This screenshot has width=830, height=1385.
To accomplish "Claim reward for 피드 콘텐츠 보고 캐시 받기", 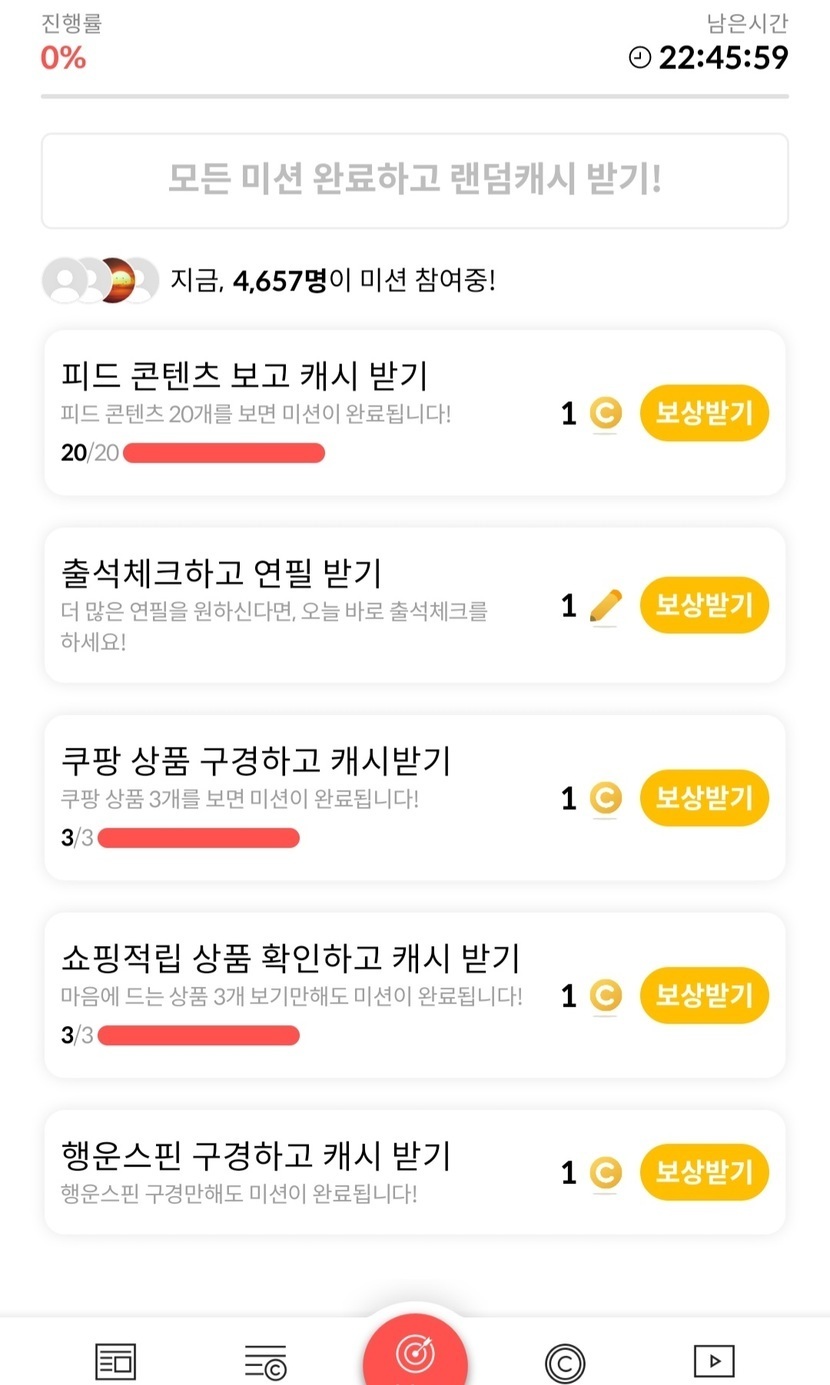I will 704,413.
